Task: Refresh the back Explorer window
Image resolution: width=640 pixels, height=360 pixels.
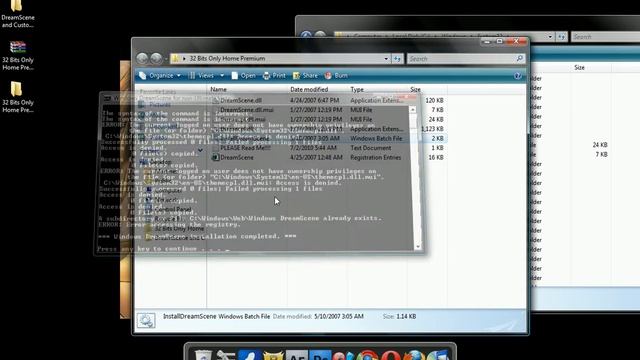Action: click(x=562, y=37)
